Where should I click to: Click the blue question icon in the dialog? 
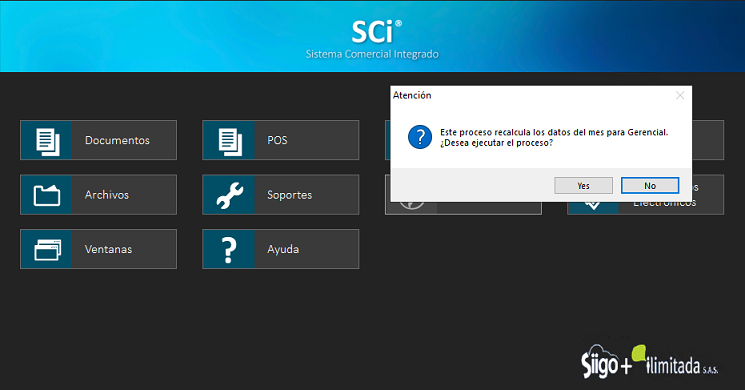pyautogui.click(x=420, y=137)
